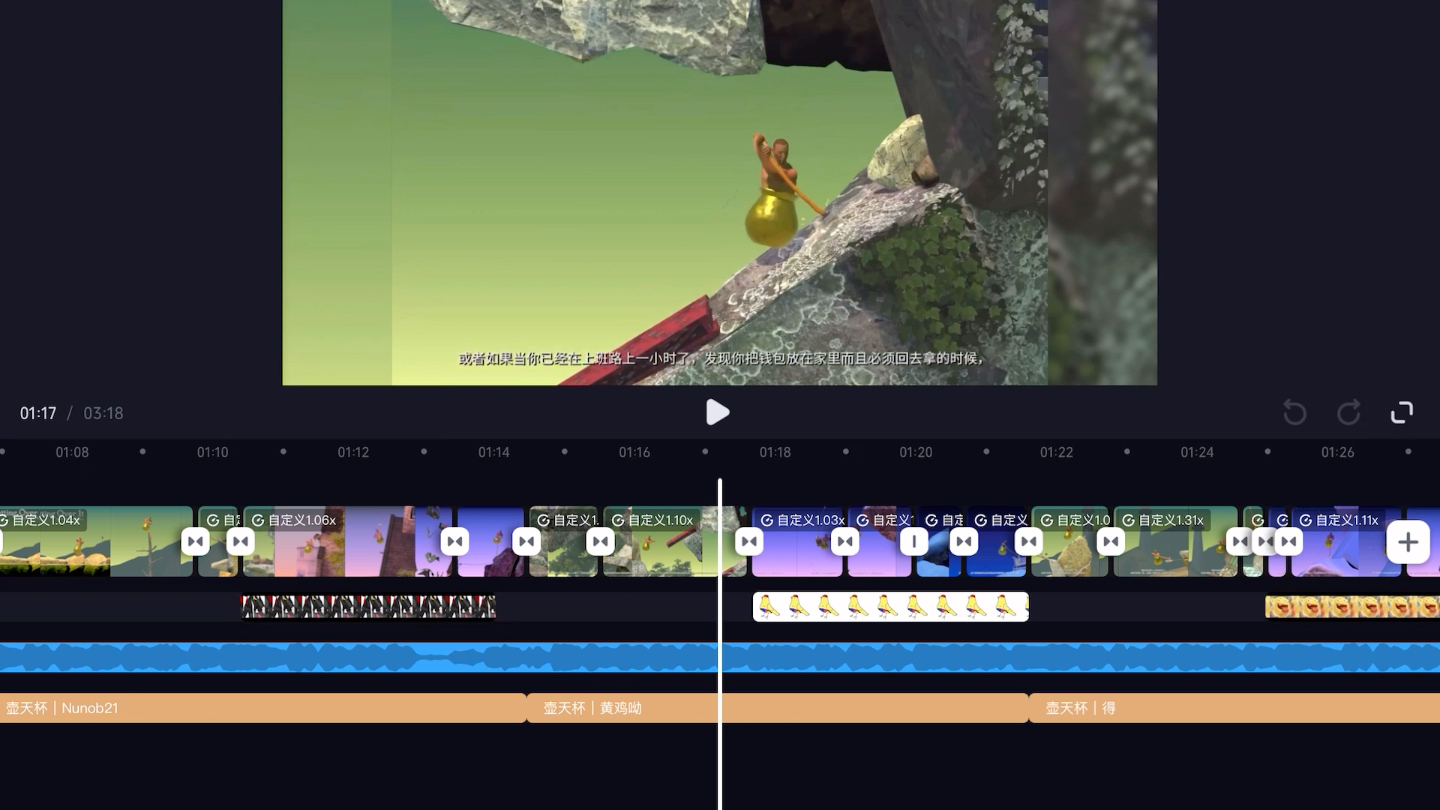Click the current time 01:17 readout

point(38,413)
